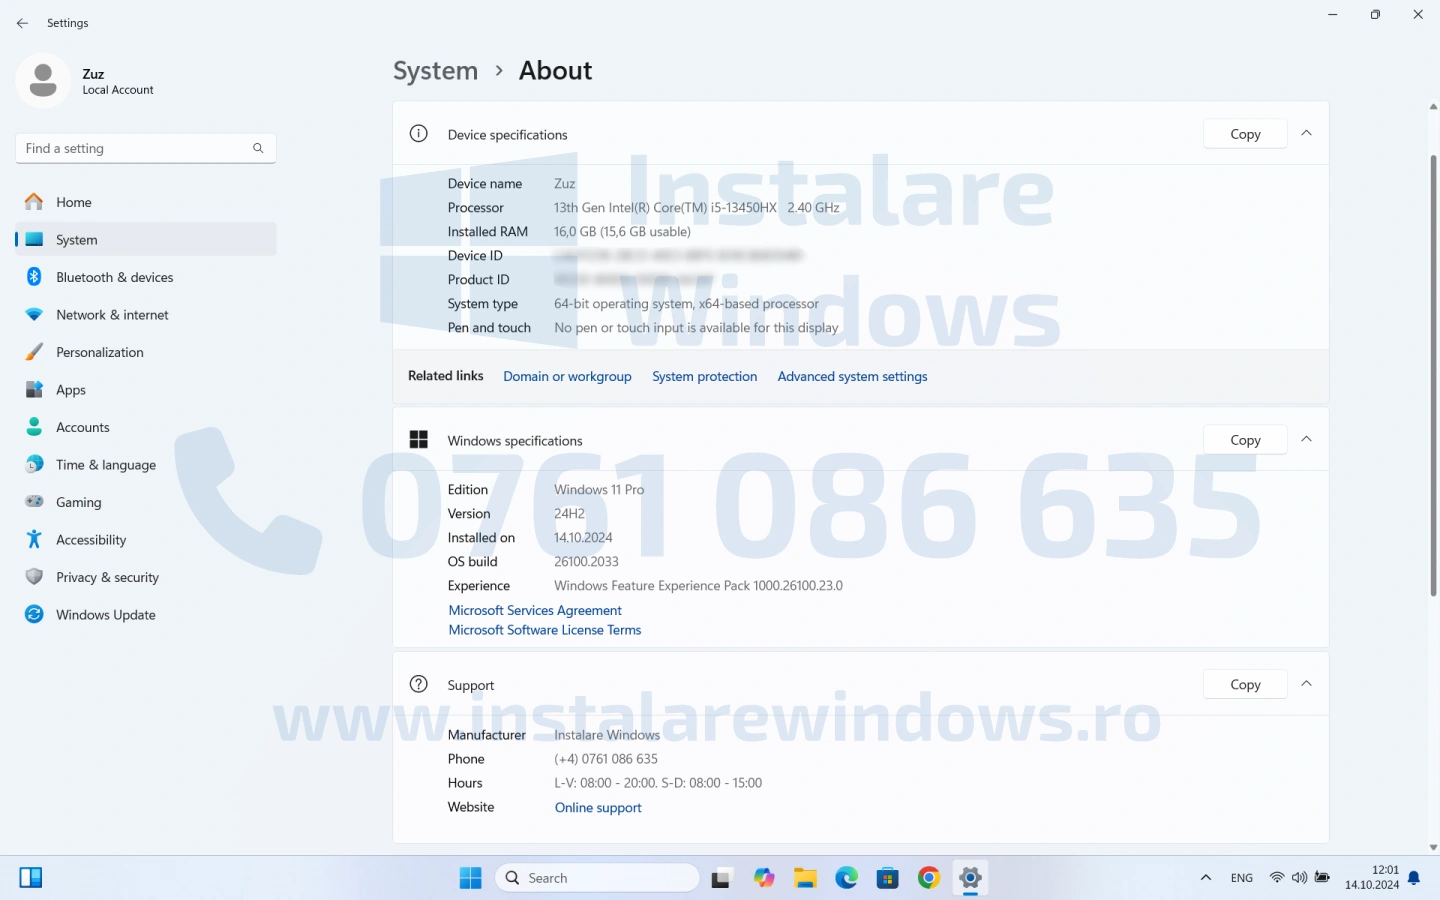Image resolution: width=1440 pixels, height=900 pixels.
Task: Open File Explorer from the taskbar
Action: tap(805, 878)
